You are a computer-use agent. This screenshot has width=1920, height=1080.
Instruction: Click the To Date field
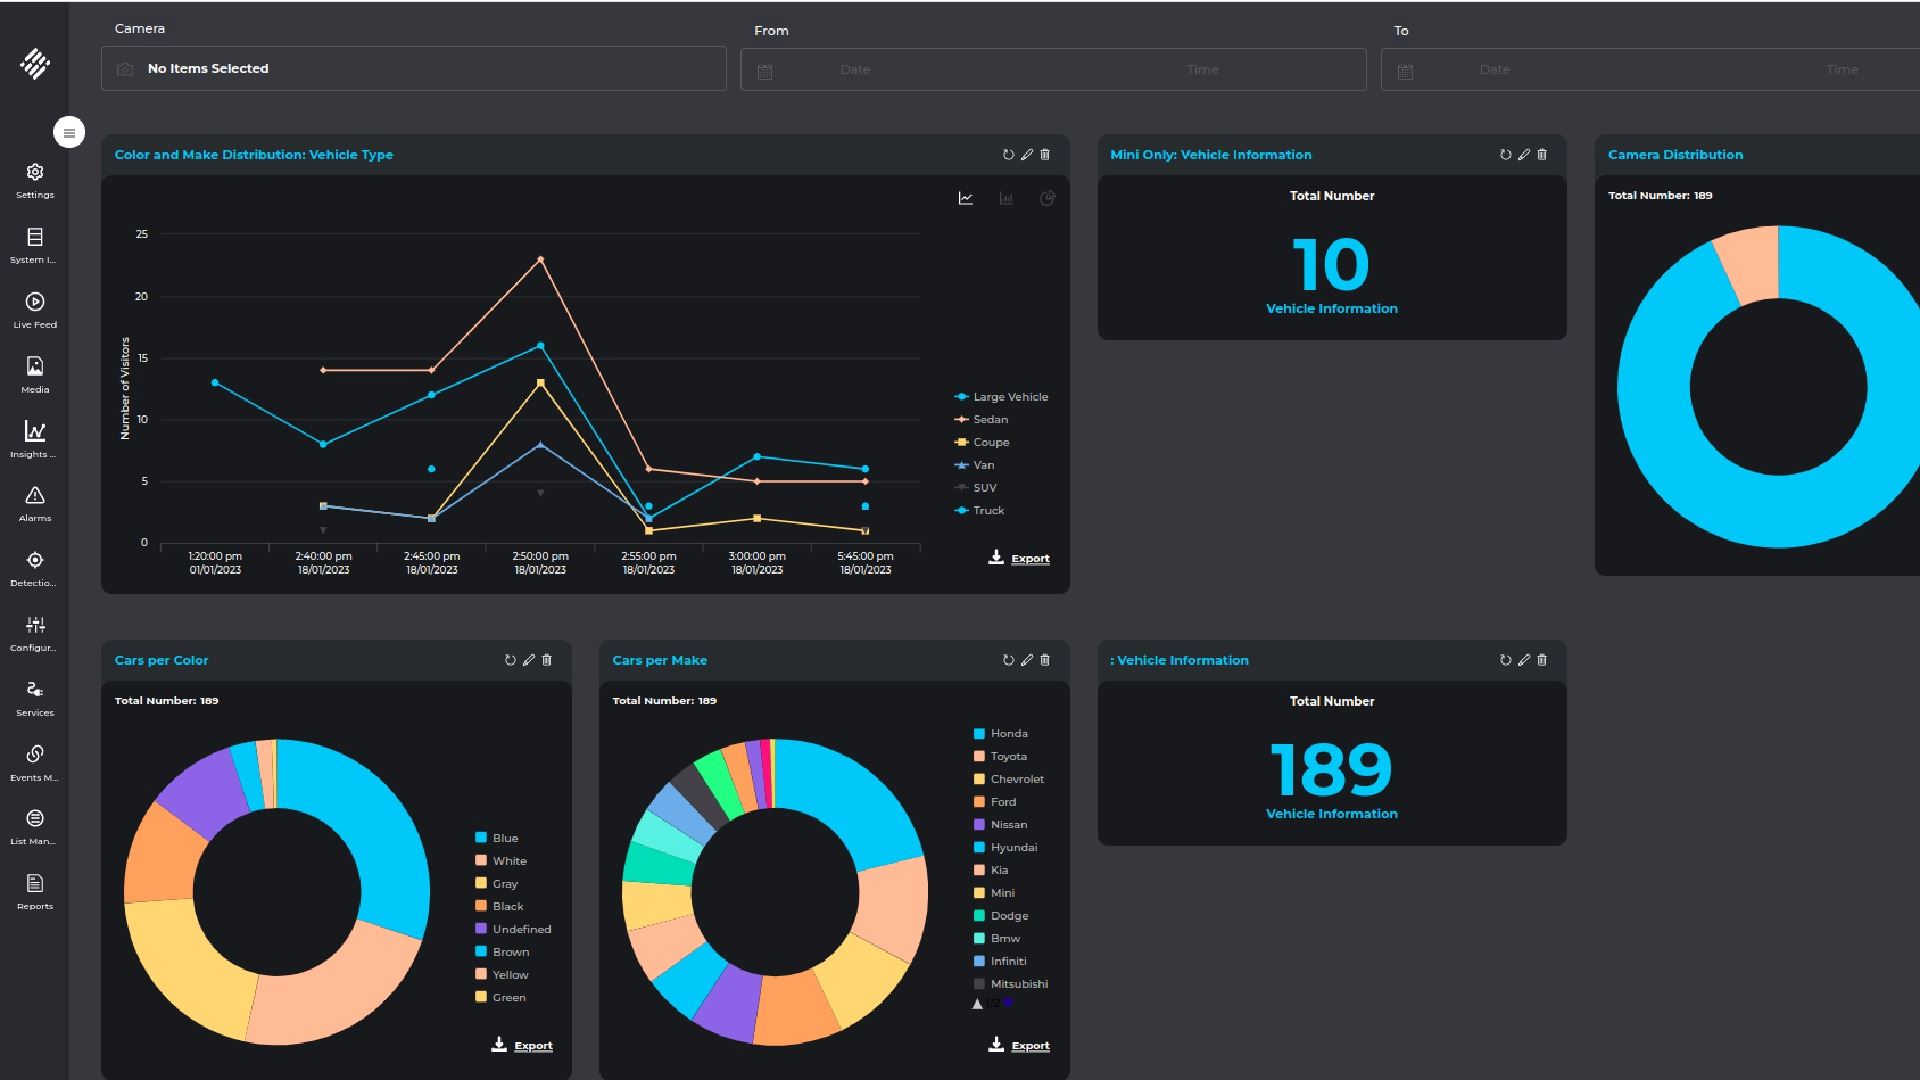1495,70
